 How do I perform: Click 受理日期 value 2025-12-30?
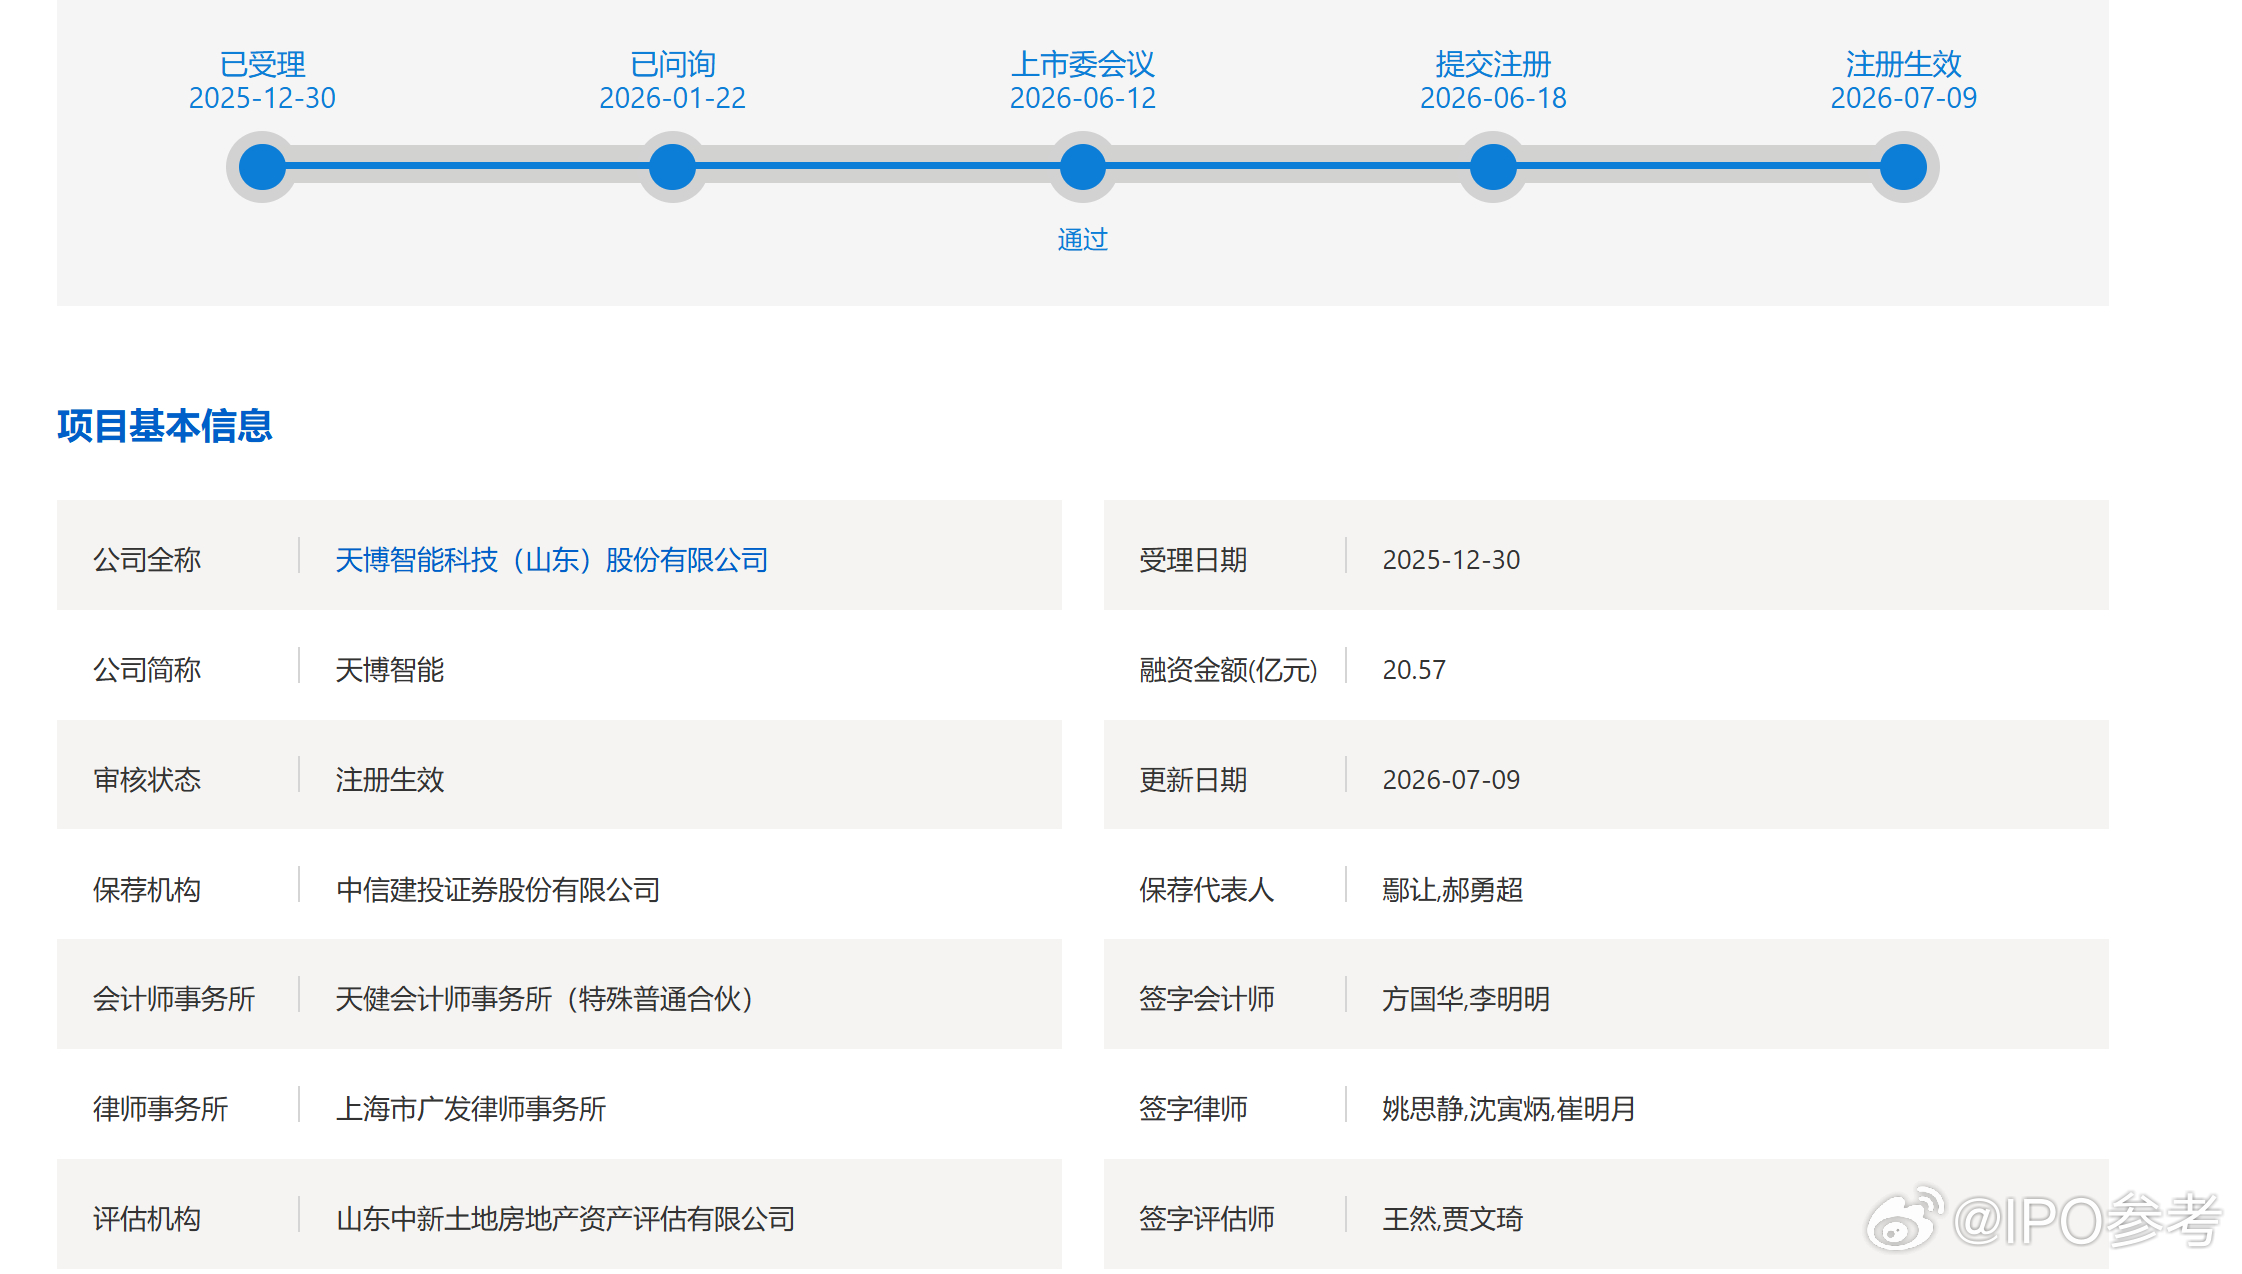pyautogui.click(x=1451, y=560)
